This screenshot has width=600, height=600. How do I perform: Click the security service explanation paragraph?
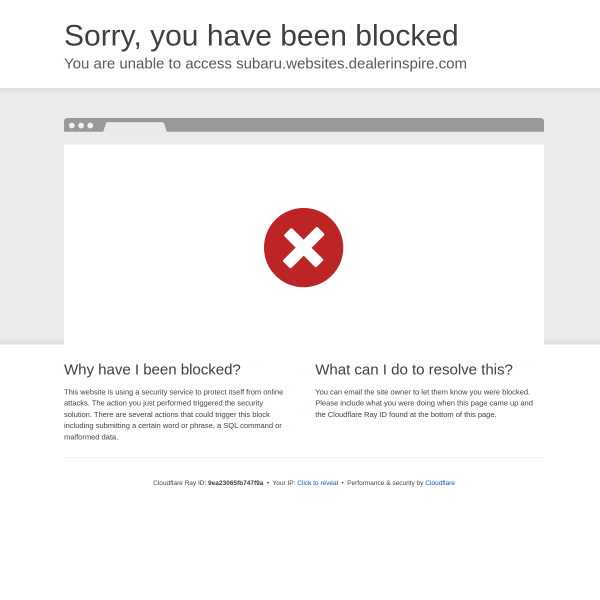pyautogui.click(x=174, y=414)
